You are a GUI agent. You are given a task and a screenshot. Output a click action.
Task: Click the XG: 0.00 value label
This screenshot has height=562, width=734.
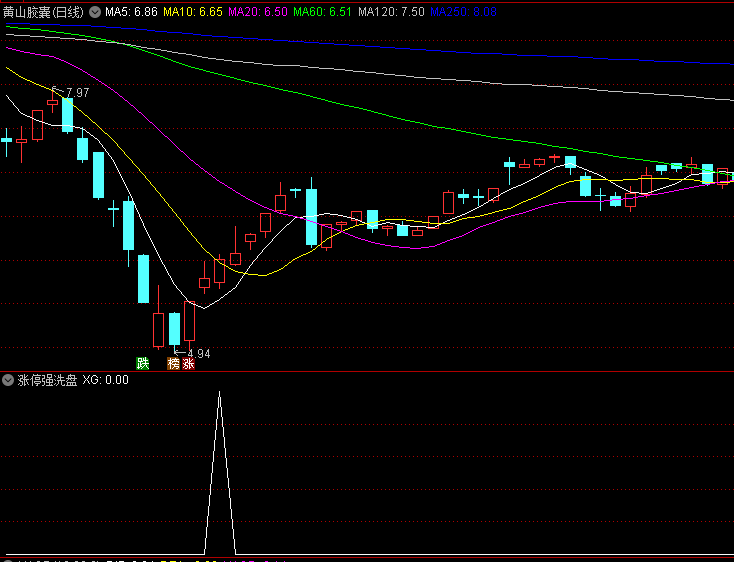[105, 380]
